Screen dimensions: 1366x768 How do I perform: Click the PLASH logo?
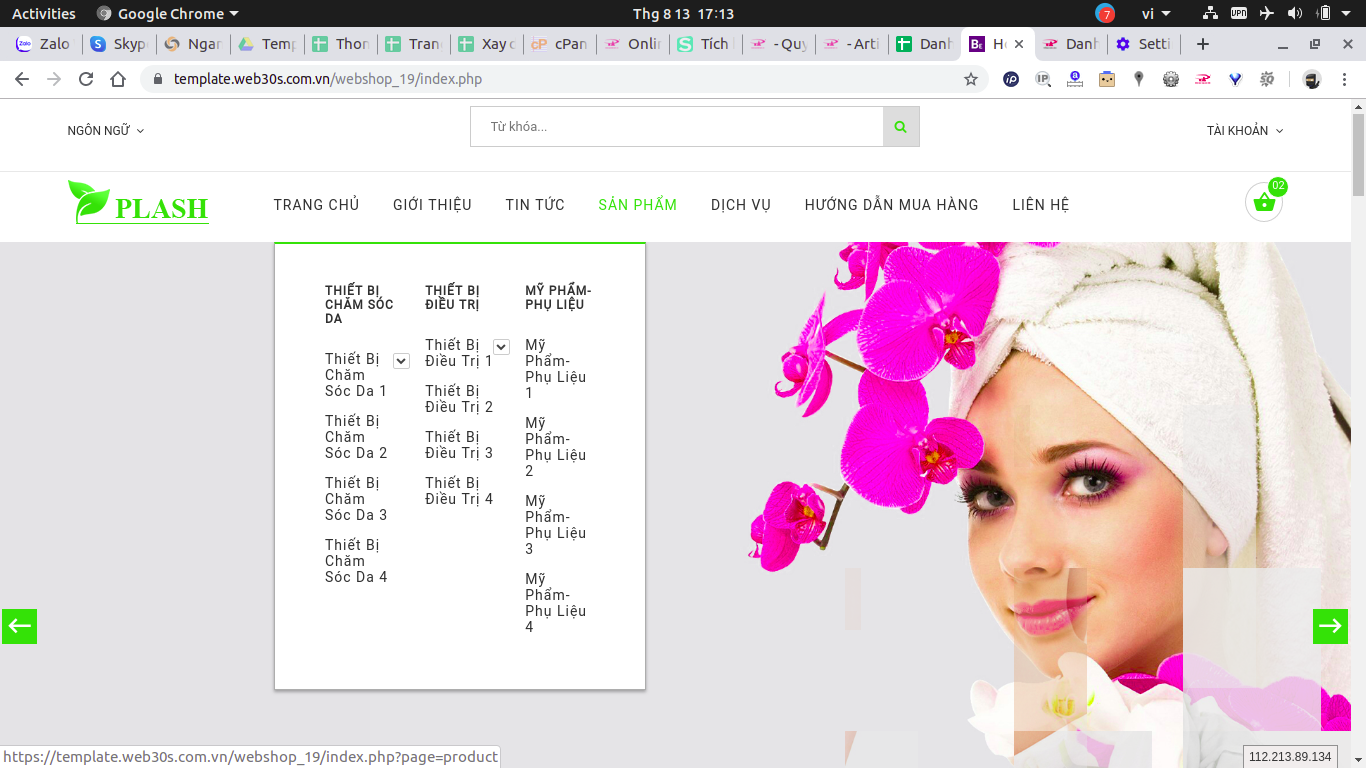pyautogui.click(x=138, y=203)
